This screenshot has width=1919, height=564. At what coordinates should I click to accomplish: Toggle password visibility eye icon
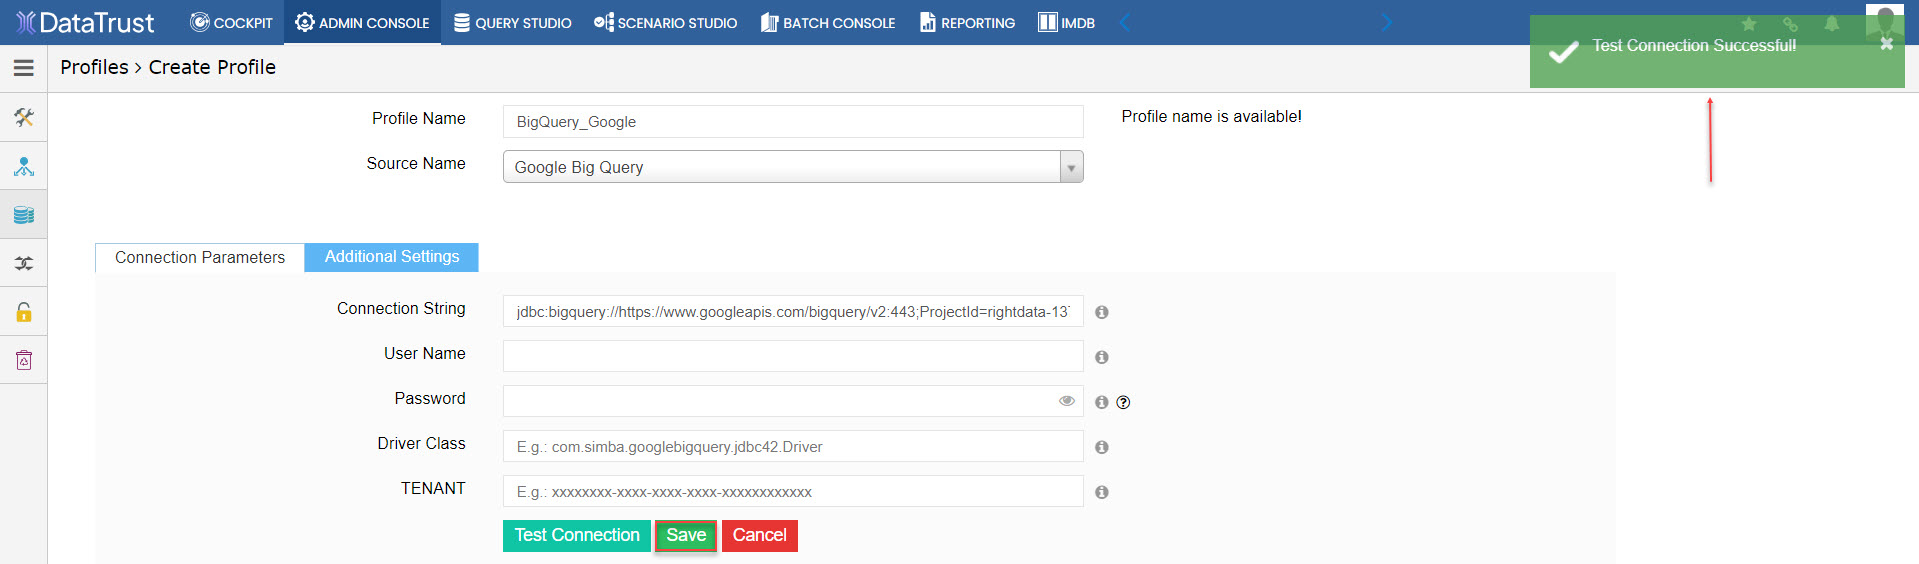(1067, 401)
